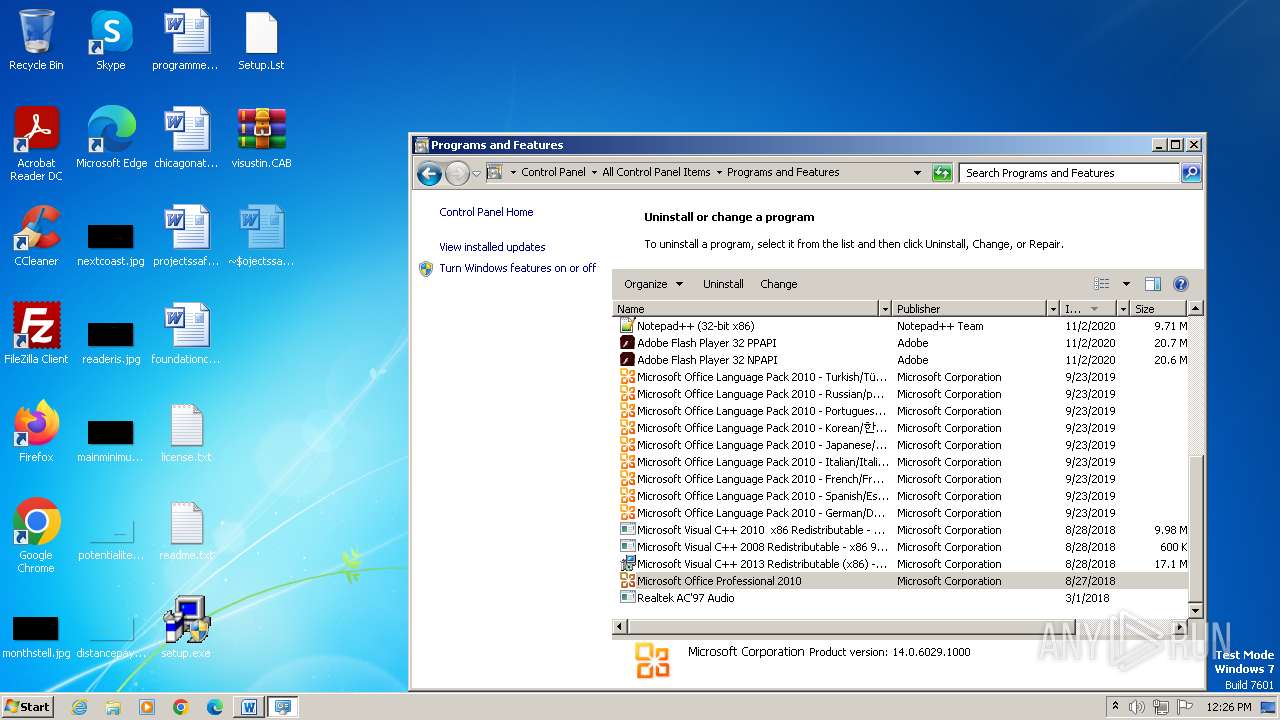The width and height of the screenshot is (1280, 720).
Task: Open the Word document taskbar button
Action: click(x=249, y=707)
